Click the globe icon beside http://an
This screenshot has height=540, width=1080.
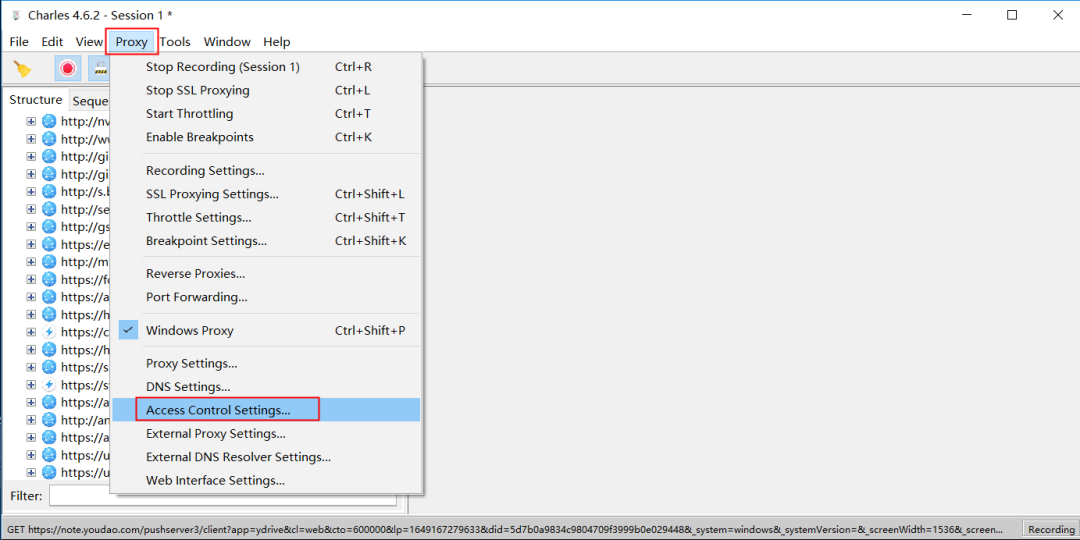[x=49, y=419]
